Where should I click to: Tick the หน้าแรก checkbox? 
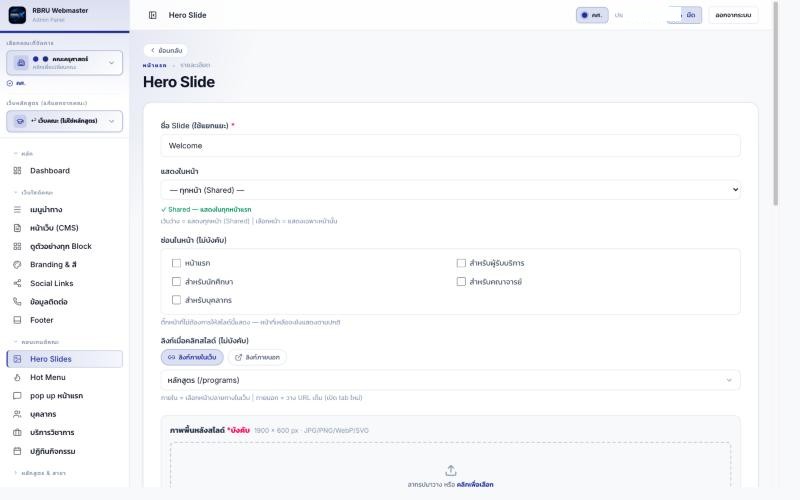tap(177, 263)
